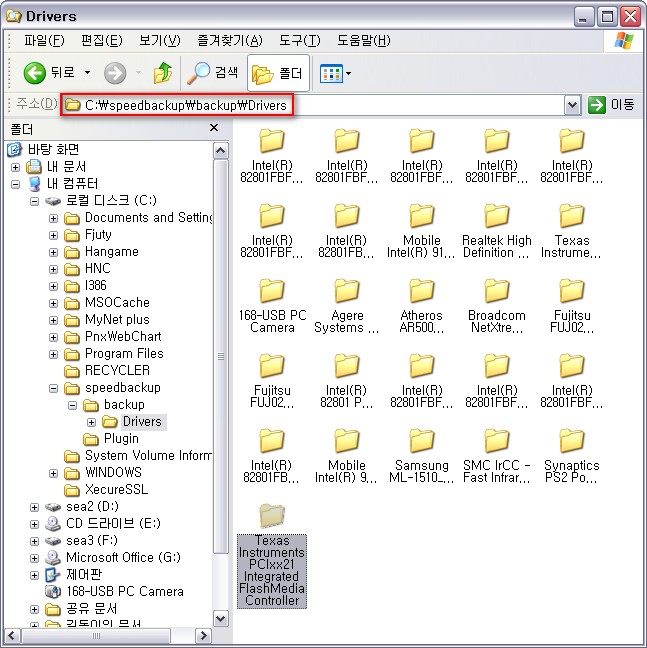This screenshot has width=647, height=648.
Task: Open the Views dropdown arrow
Action: click(348, 74)
